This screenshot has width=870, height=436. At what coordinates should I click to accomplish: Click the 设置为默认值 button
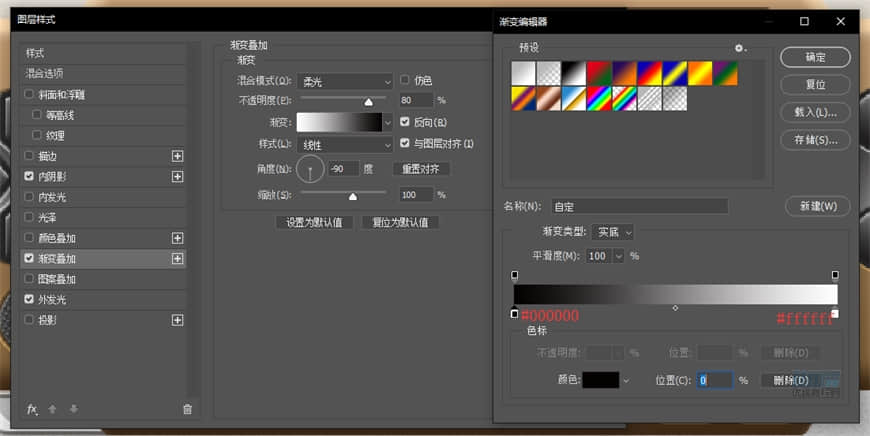coord(314,222)
